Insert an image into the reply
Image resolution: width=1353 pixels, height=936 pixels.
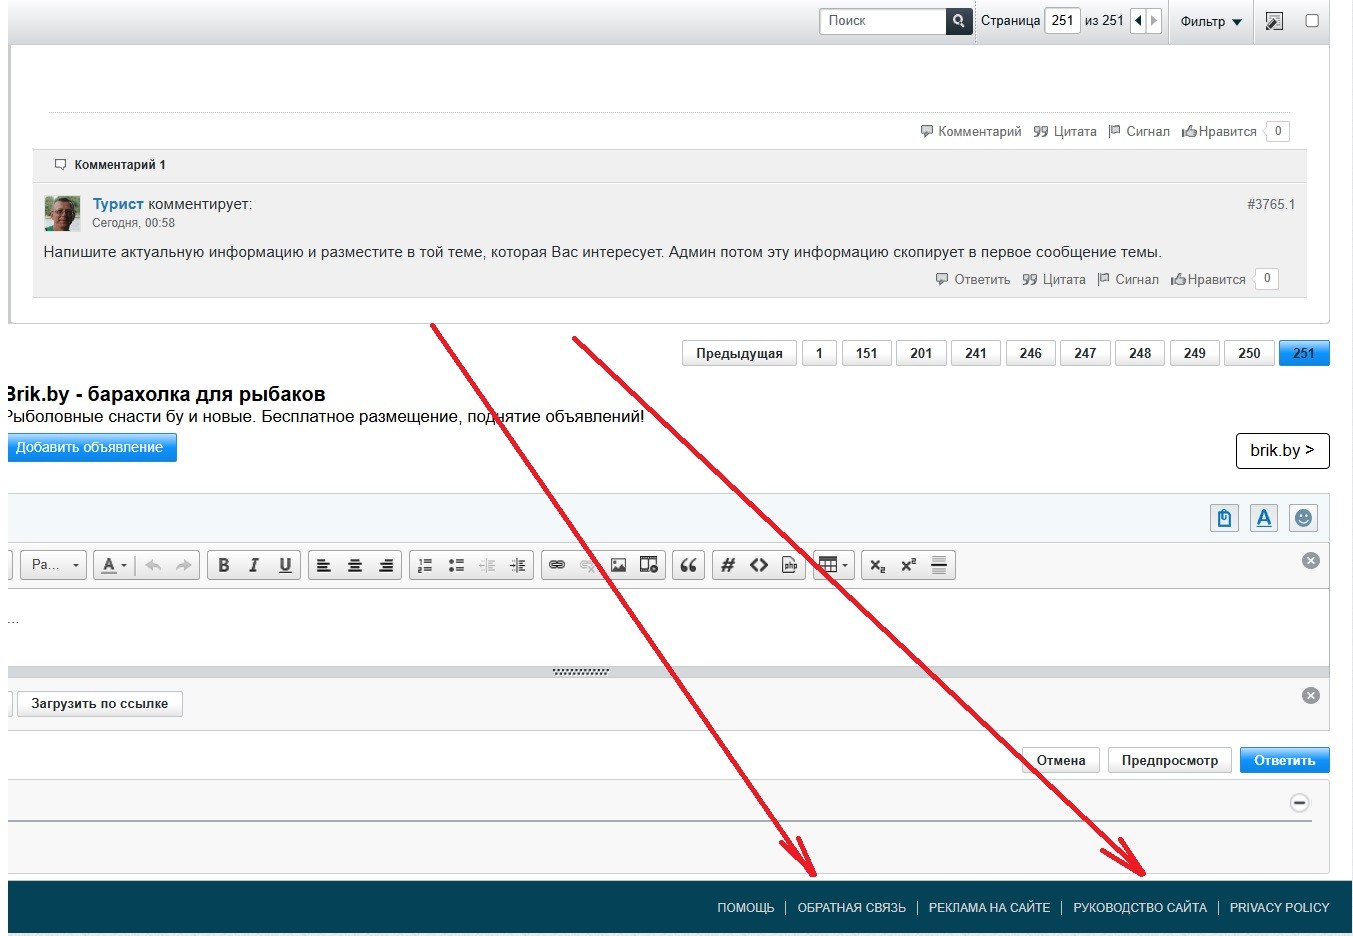coord(618,565)
